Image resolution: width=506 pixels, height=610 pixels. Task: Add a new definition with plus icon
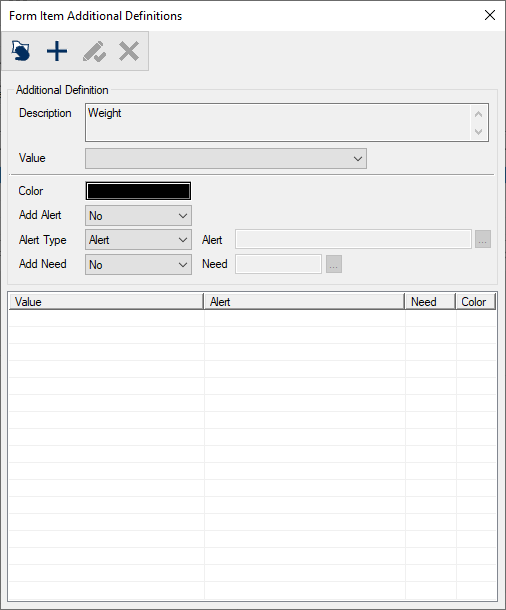pos(57,51)
